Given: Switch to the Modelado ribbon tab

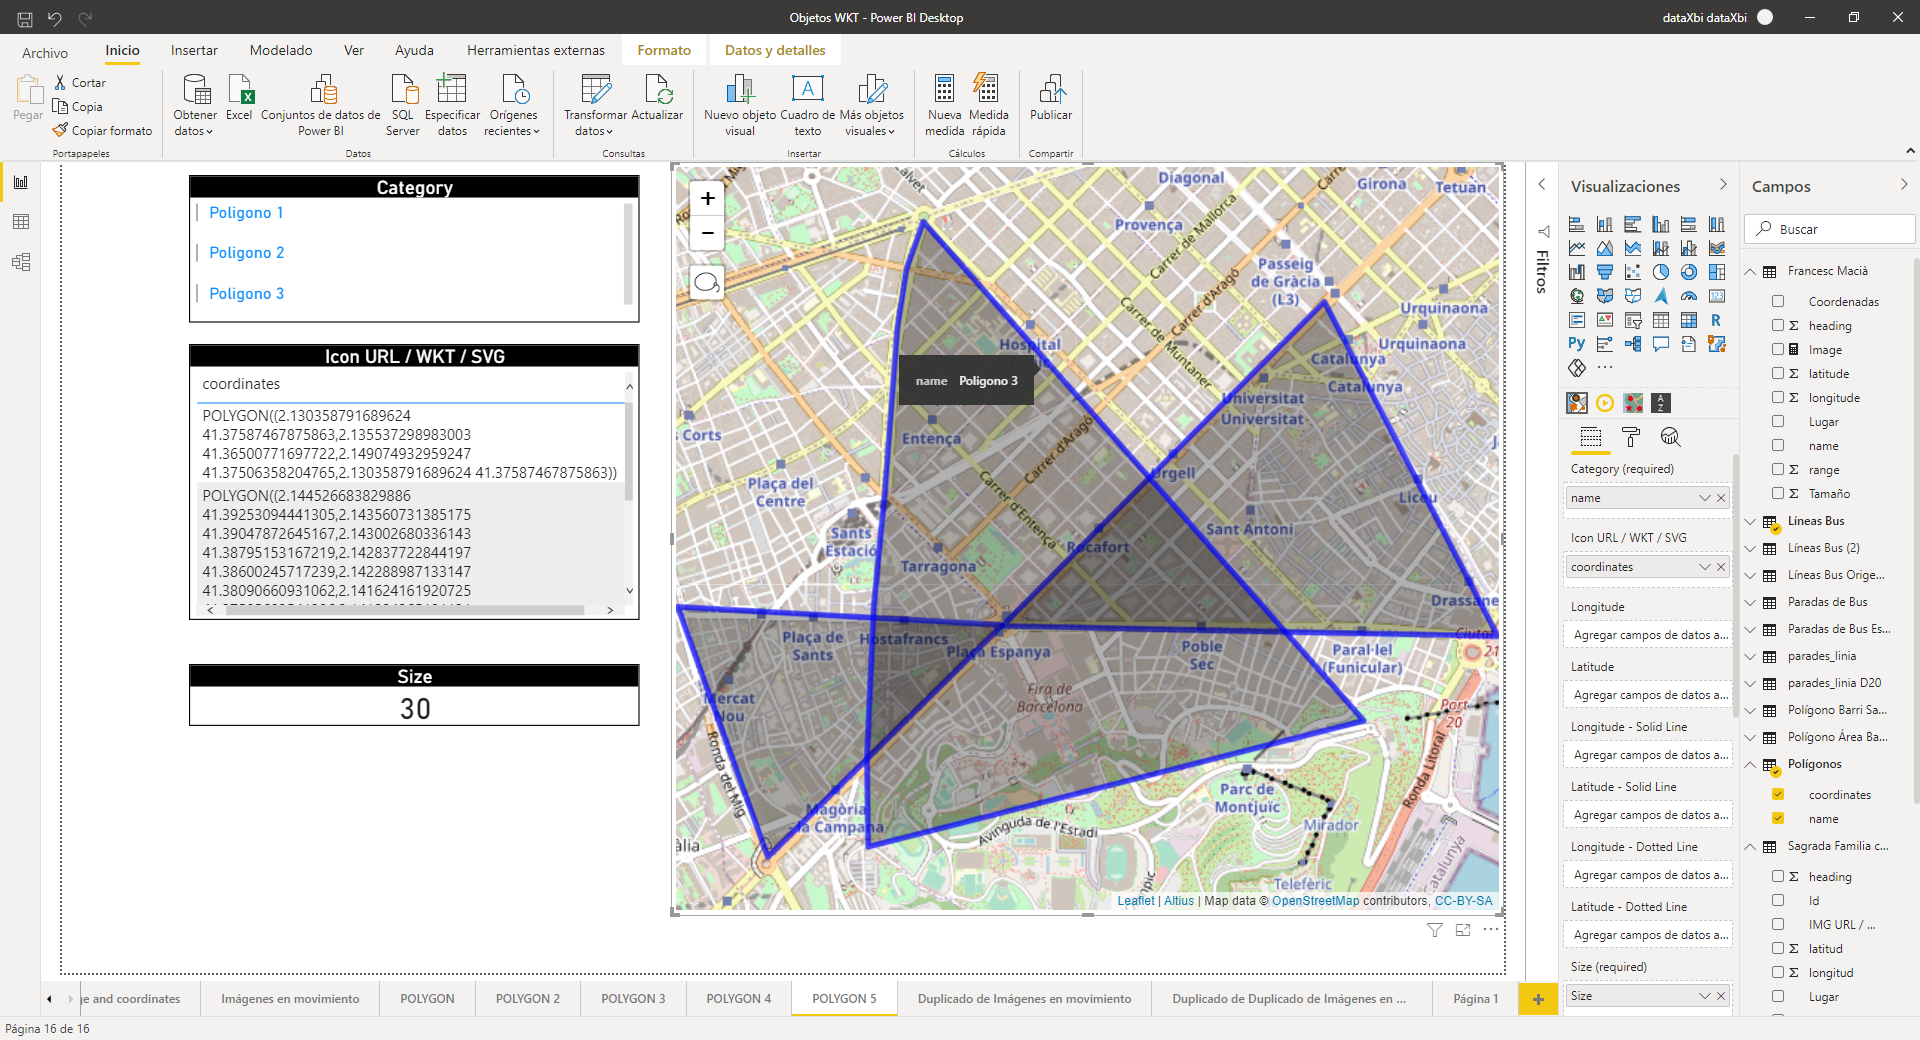Looking at the screenshot, I should tap(280, 50).
